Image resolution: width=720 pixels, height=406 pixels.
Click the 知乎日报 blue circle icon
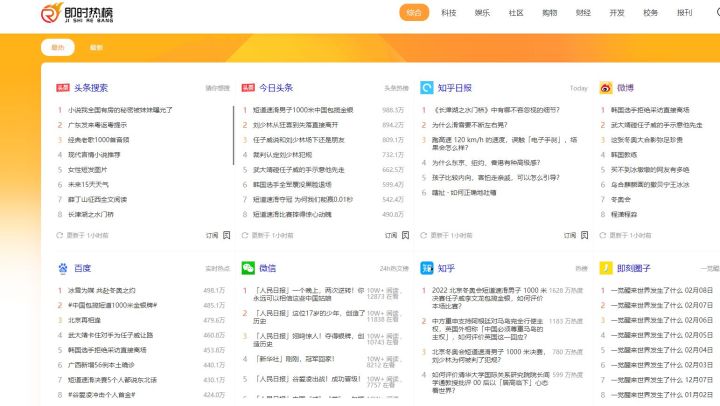click(427, 88)
